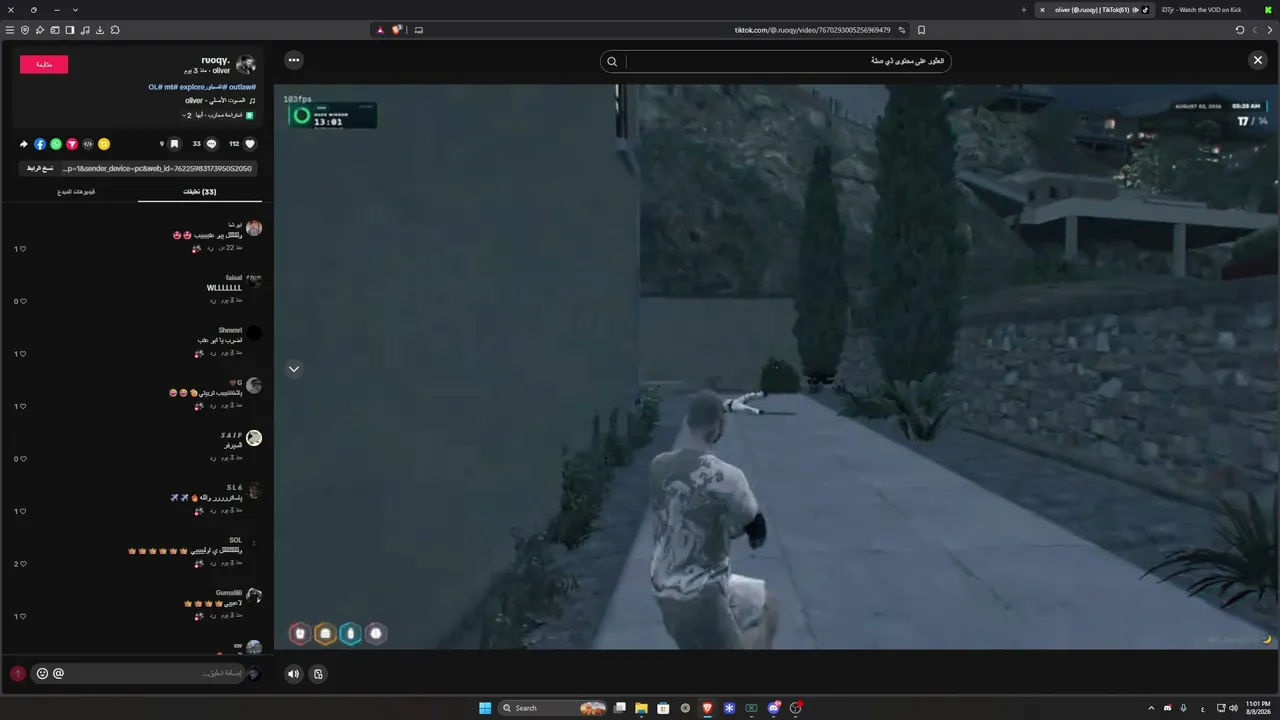This screenshot has height=720, width=1280.
Task: Click the Windows taskbar Search box
Action: point(552,708)
